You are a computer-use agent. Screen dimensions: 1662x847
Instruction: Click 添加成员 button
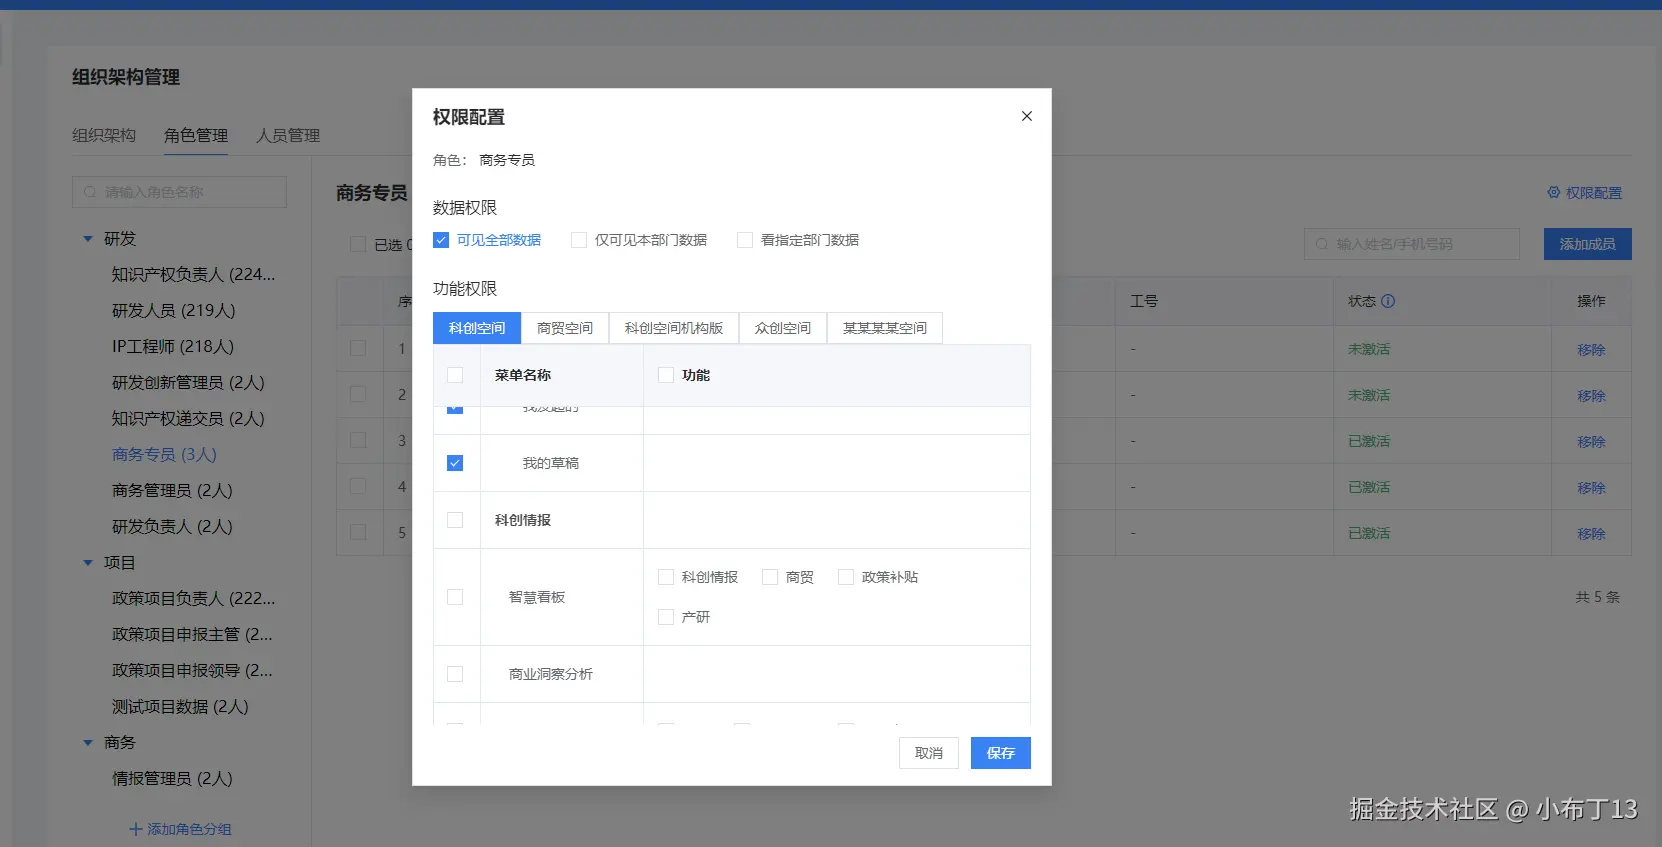1588,244
